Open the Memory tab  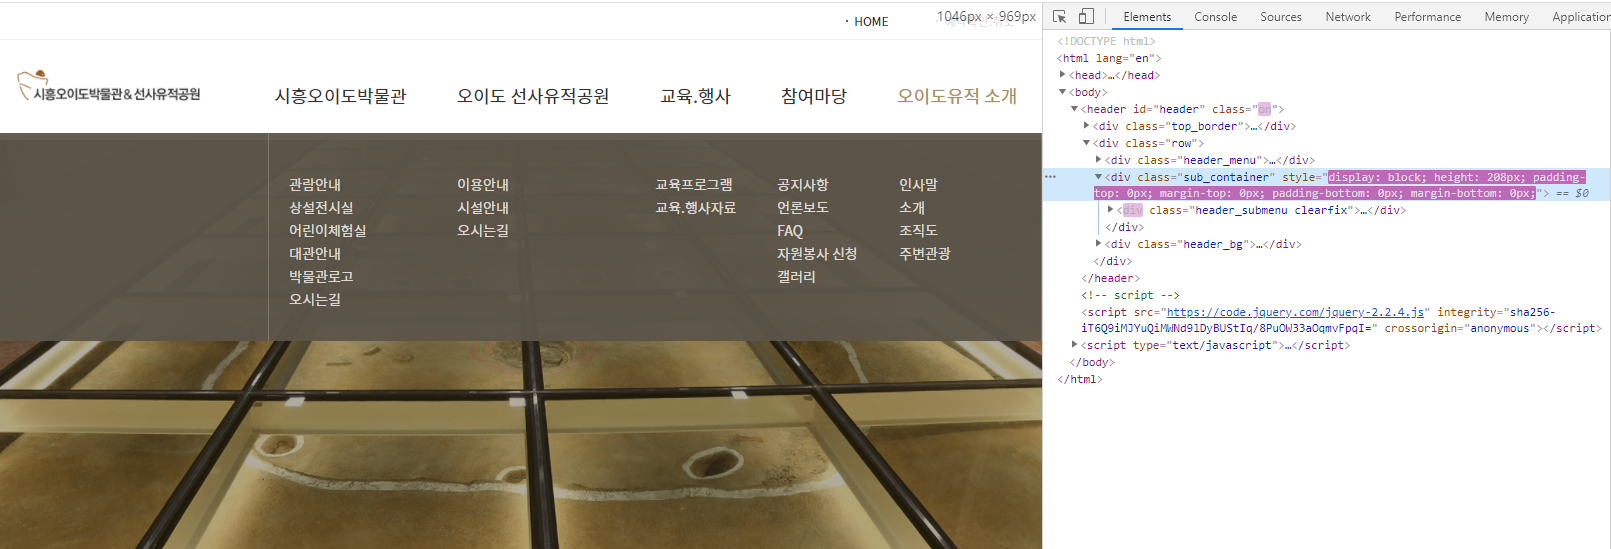(x=1506, y=17)
